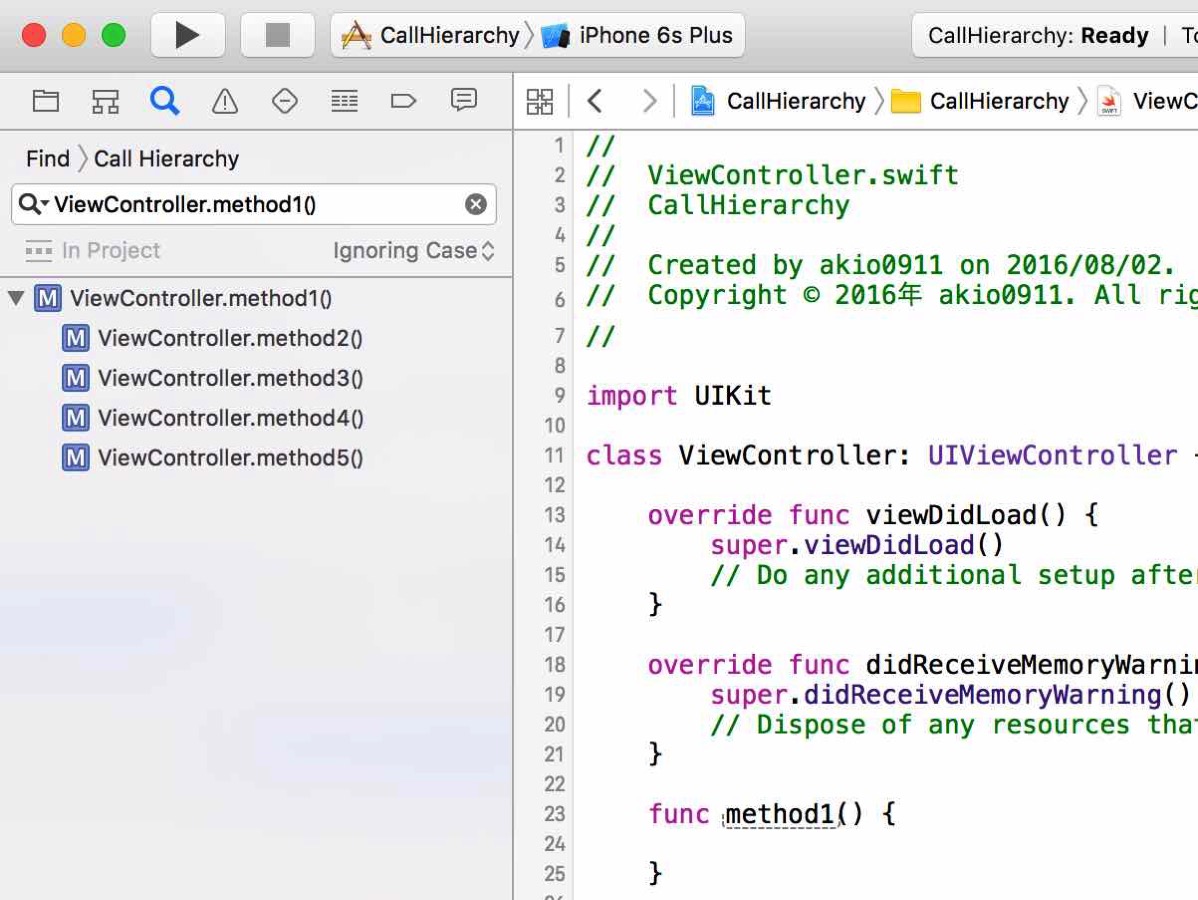This screenshot has width=1198, height=900.
Task: Click the M icon beside ViewController.method4()
Action: coord(75,417)
